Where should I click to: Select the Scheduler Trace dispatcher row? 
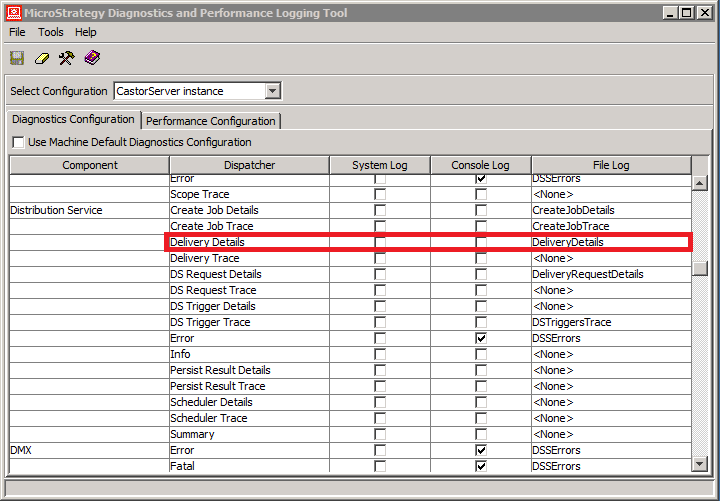coord(249,418)
